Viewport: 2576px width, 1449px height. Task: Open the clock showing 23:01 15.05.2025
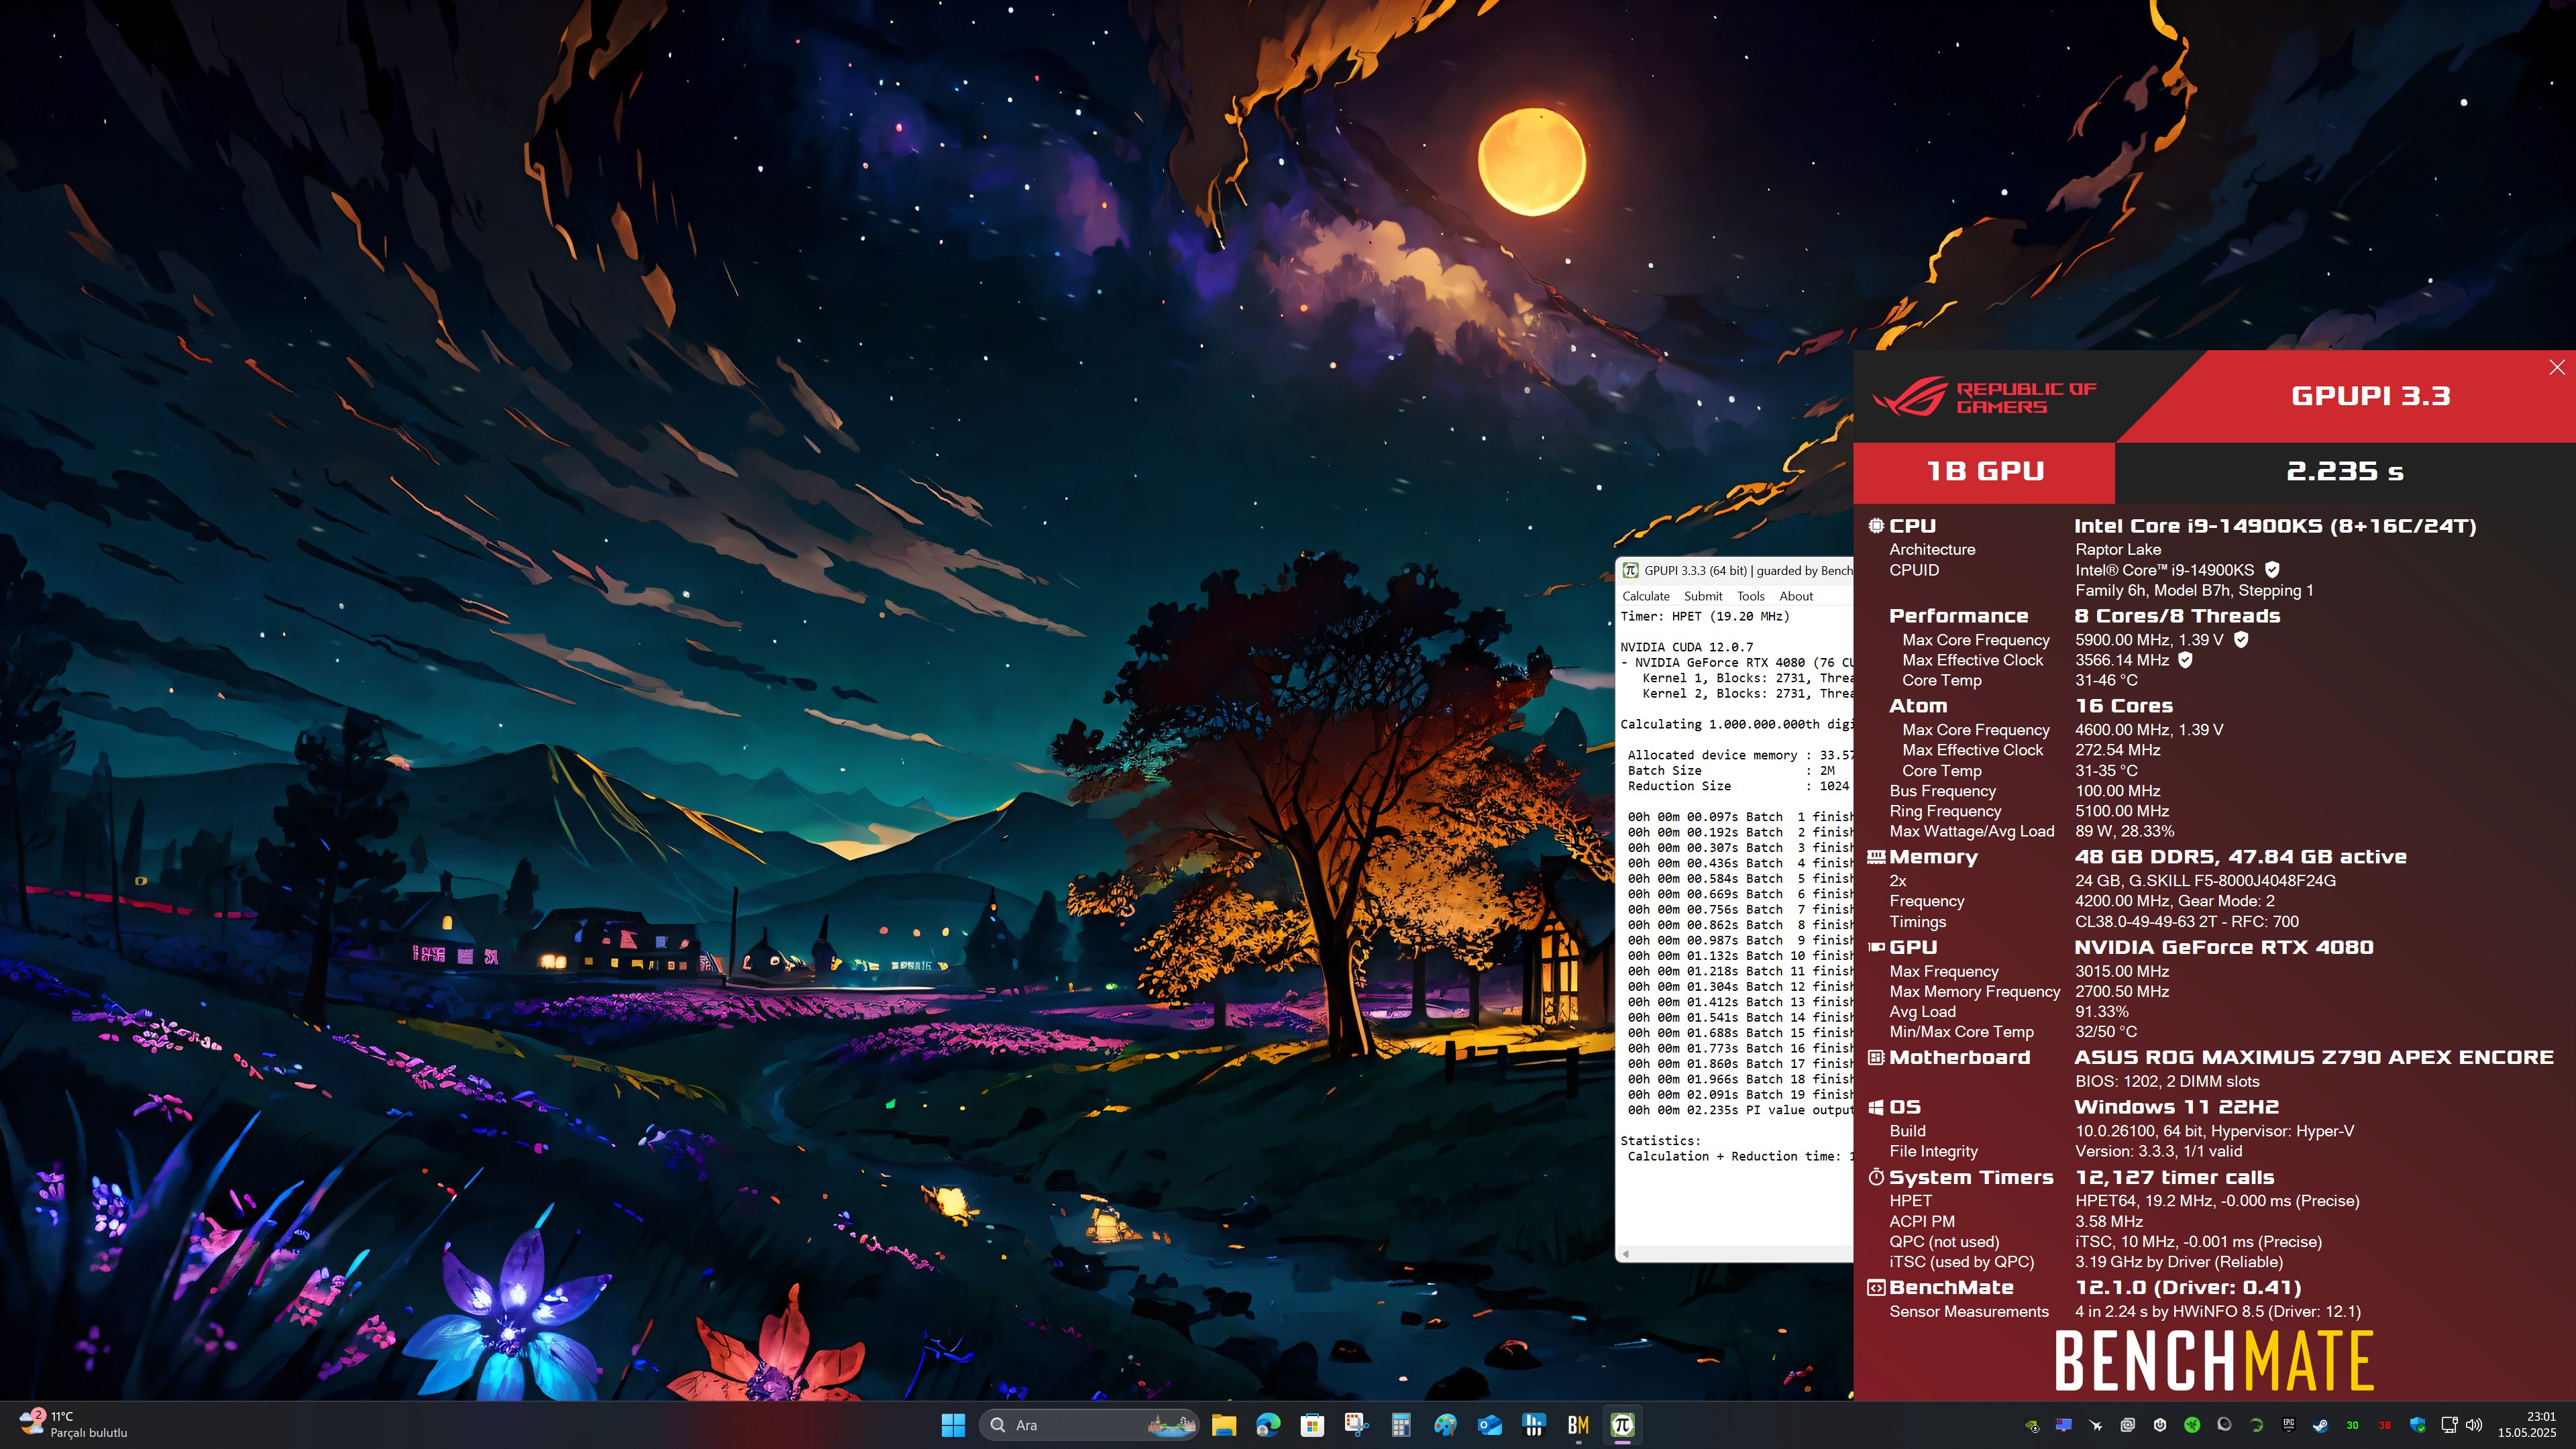pos(2527,1425)
